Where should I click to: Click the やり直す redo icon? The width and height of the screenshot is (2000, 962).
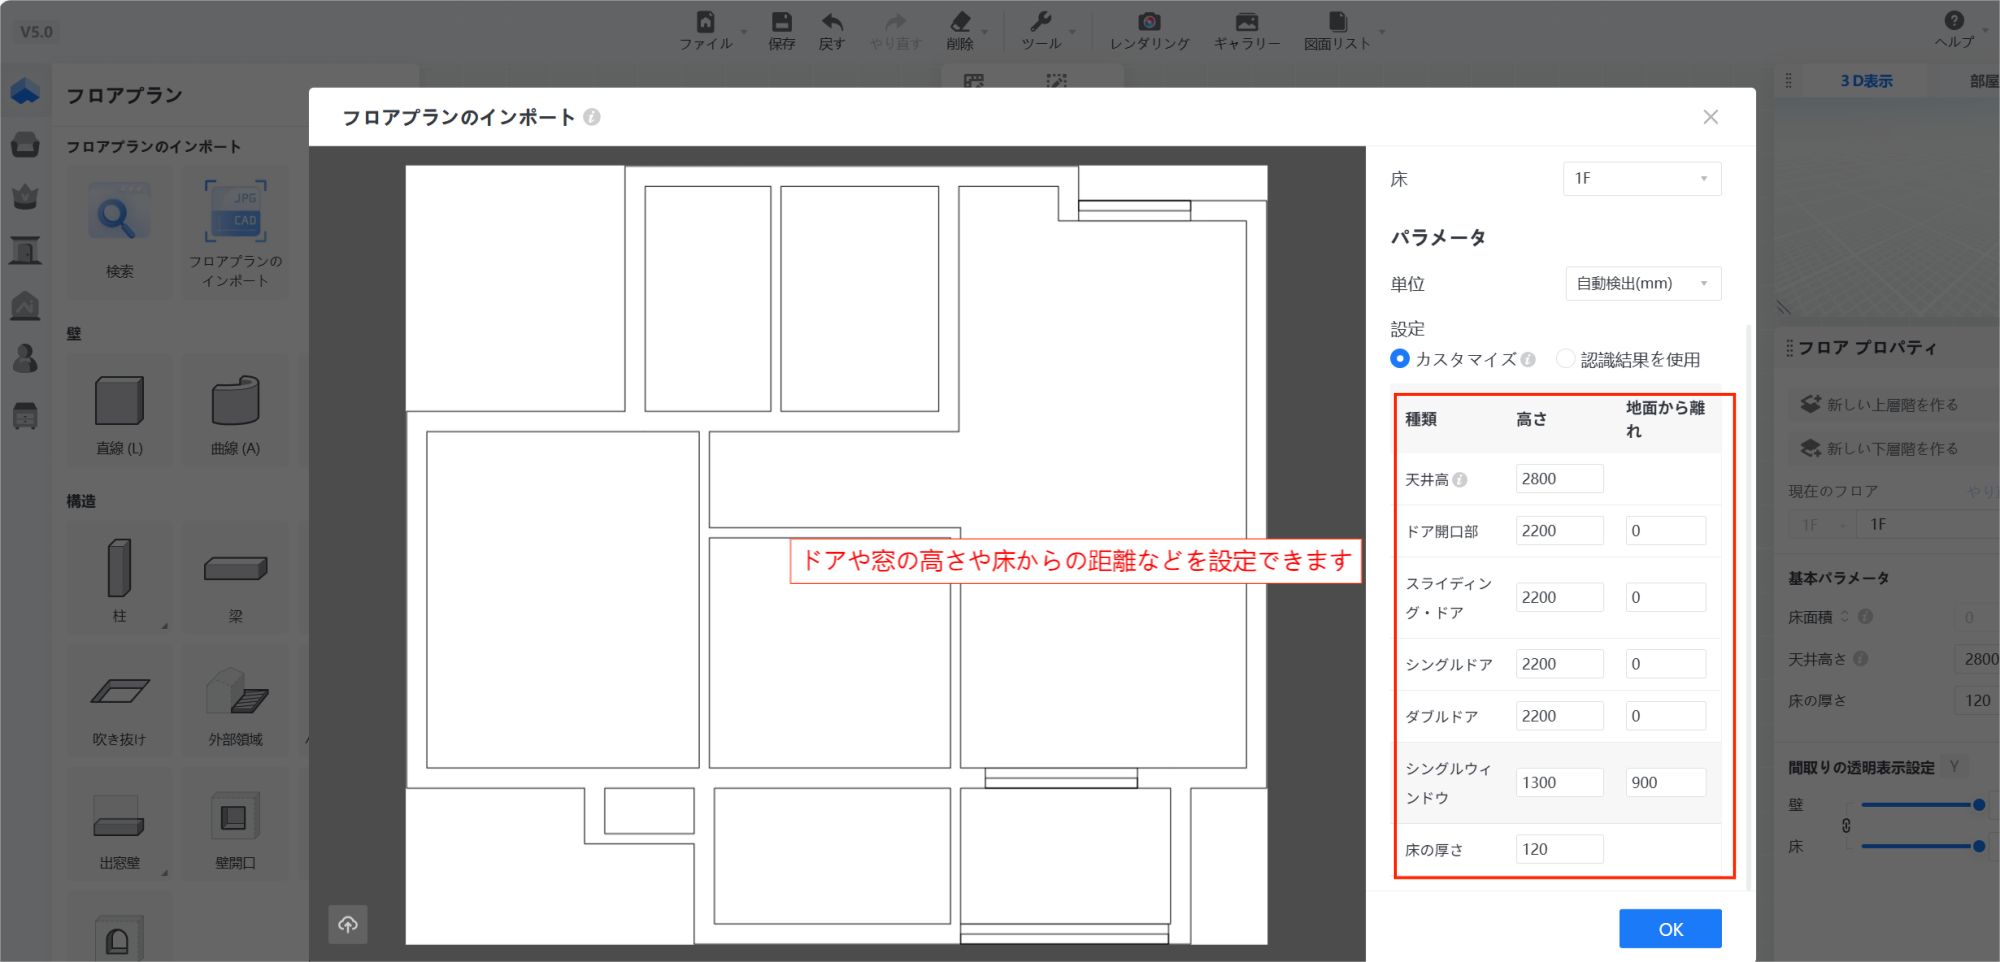click(895, 22)
